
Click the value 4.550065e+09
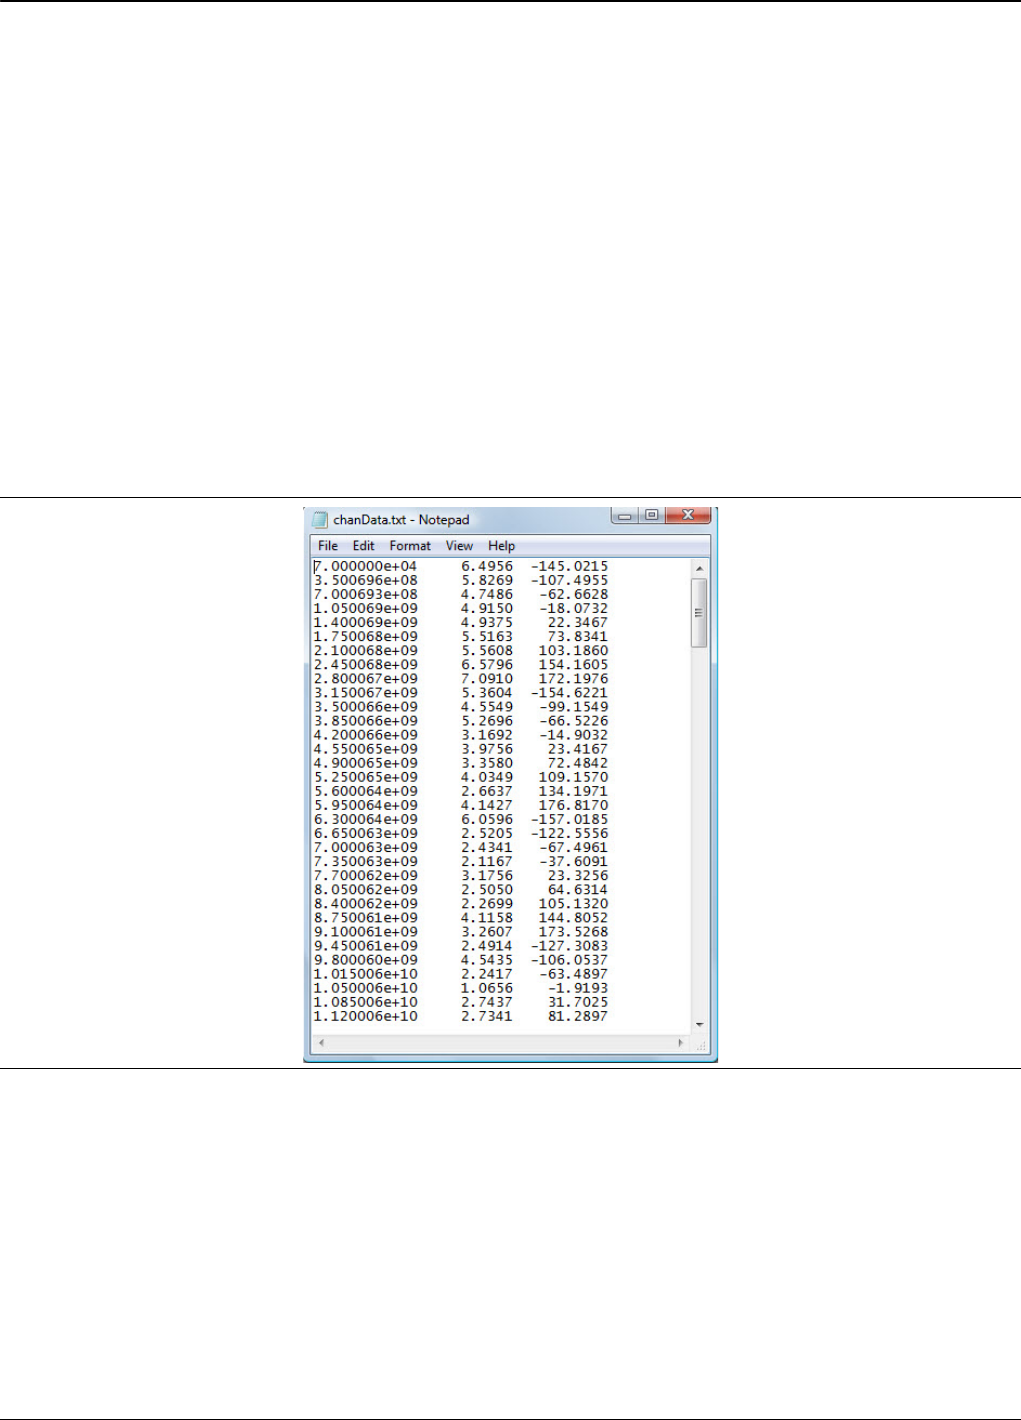(366, 748)
